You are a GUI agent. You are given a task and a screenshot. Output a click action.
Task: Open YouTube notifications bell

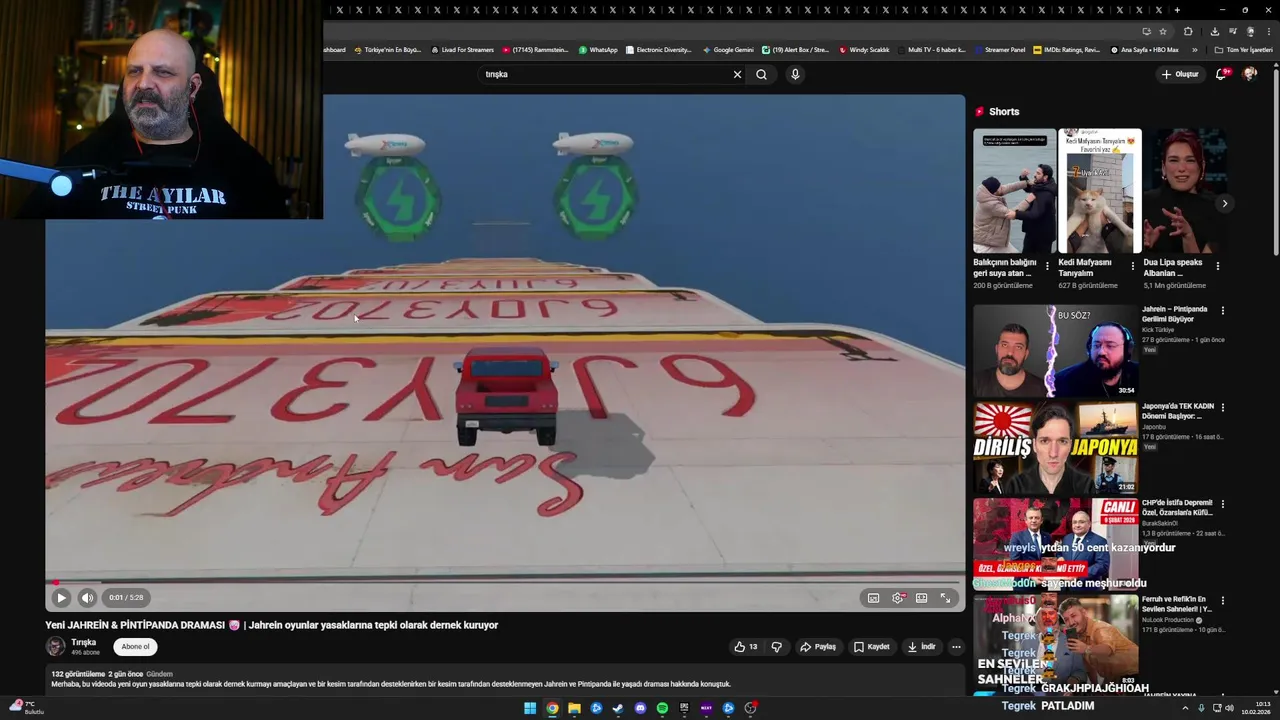point(1221,74)
